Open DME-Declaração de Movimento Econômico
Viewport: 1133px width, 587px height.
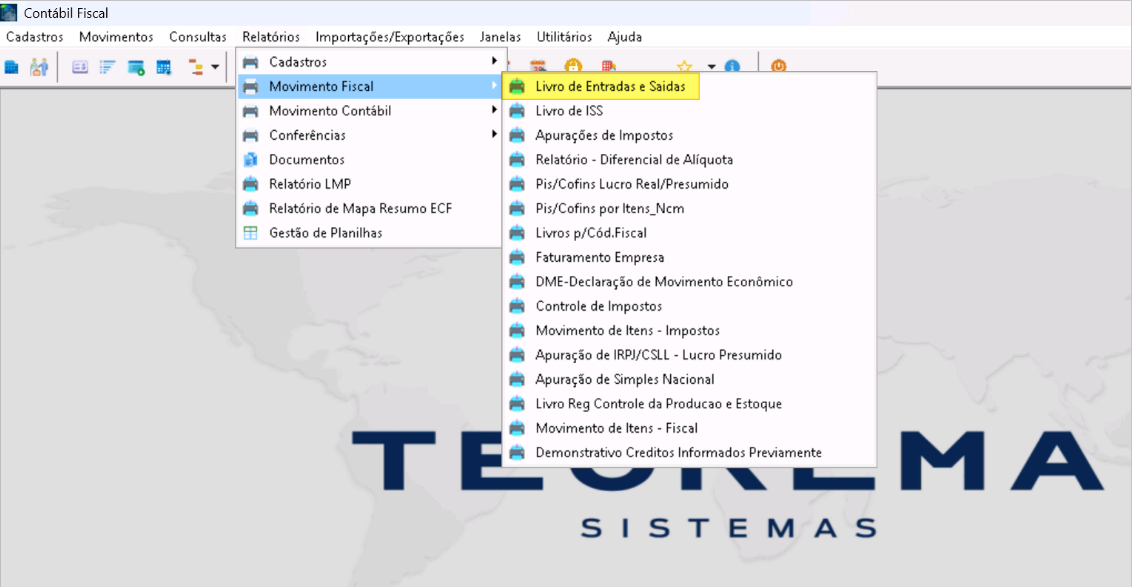pos(689,282)
